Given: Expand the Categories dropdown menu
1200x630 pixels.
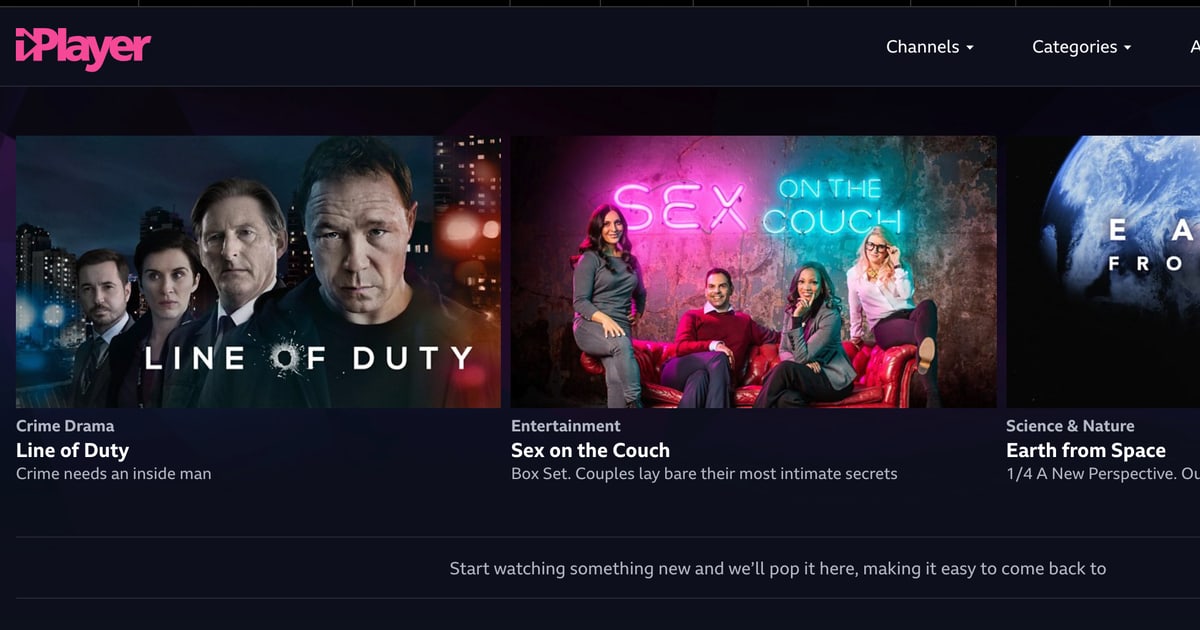Looking at the screenshot, I should coord(1082,47).
